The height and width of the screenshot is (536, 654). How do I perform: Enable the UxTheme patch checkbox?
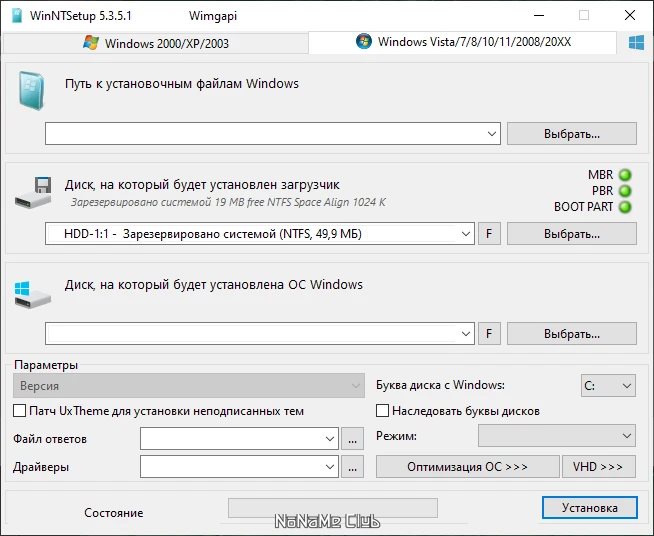pos(20,411)
